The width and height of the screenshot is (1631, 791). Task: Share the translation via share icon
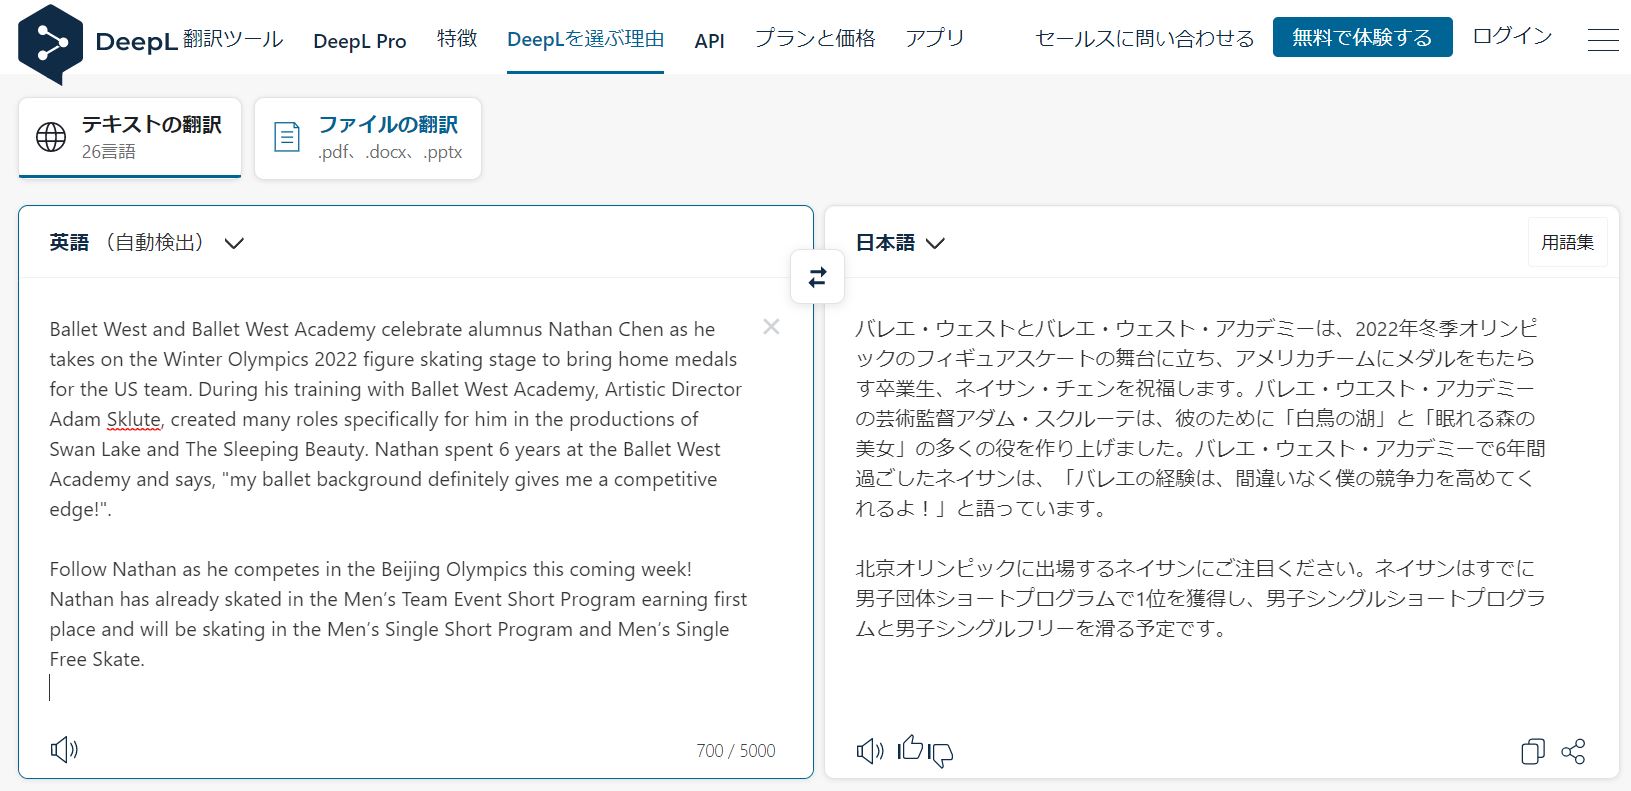click(x=1573, y=751)
